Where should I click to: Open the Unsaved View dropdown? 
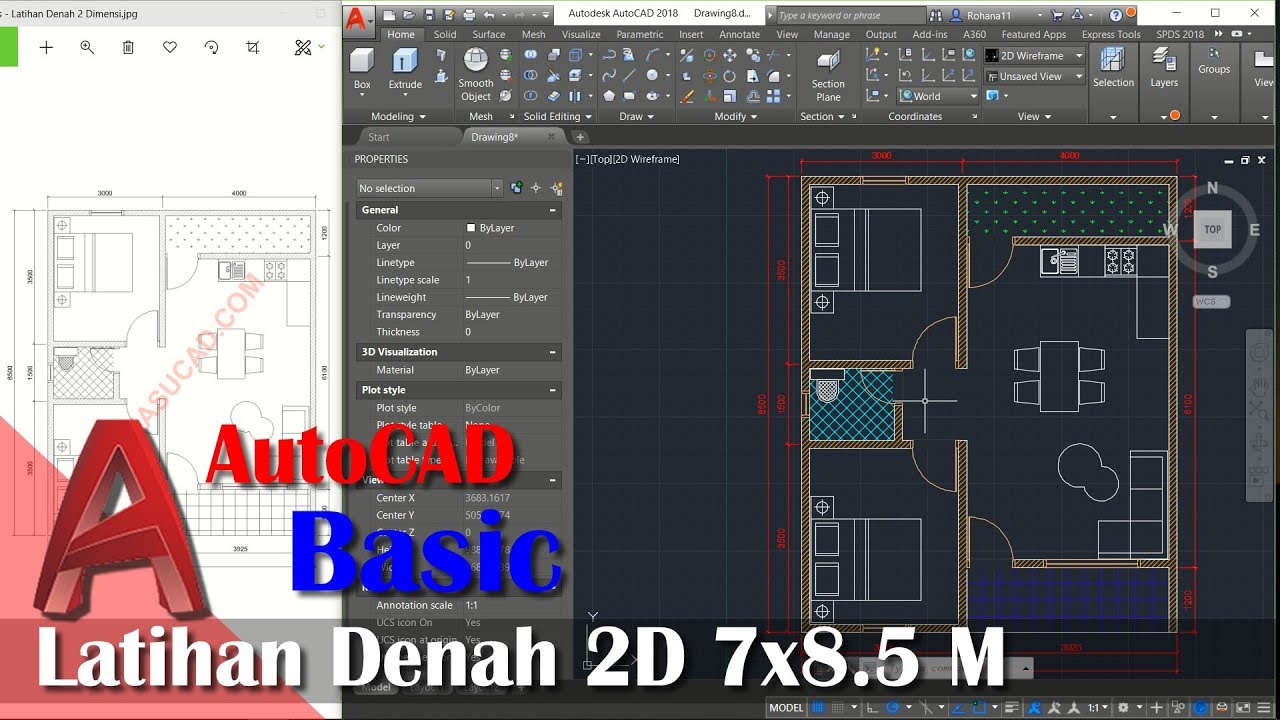[1034, 76]
